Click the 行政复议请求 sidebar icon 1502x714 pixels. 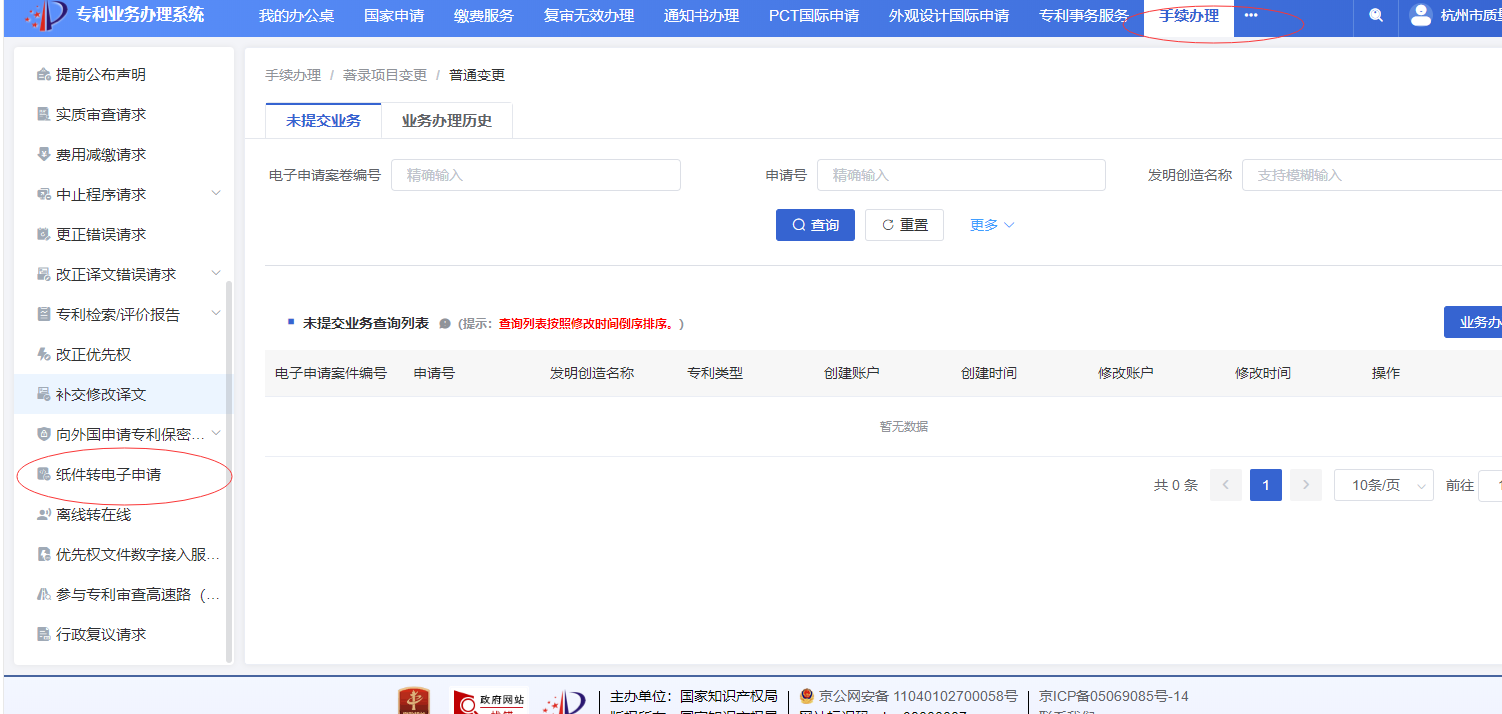pyautogui.click(x=43, y=635)
